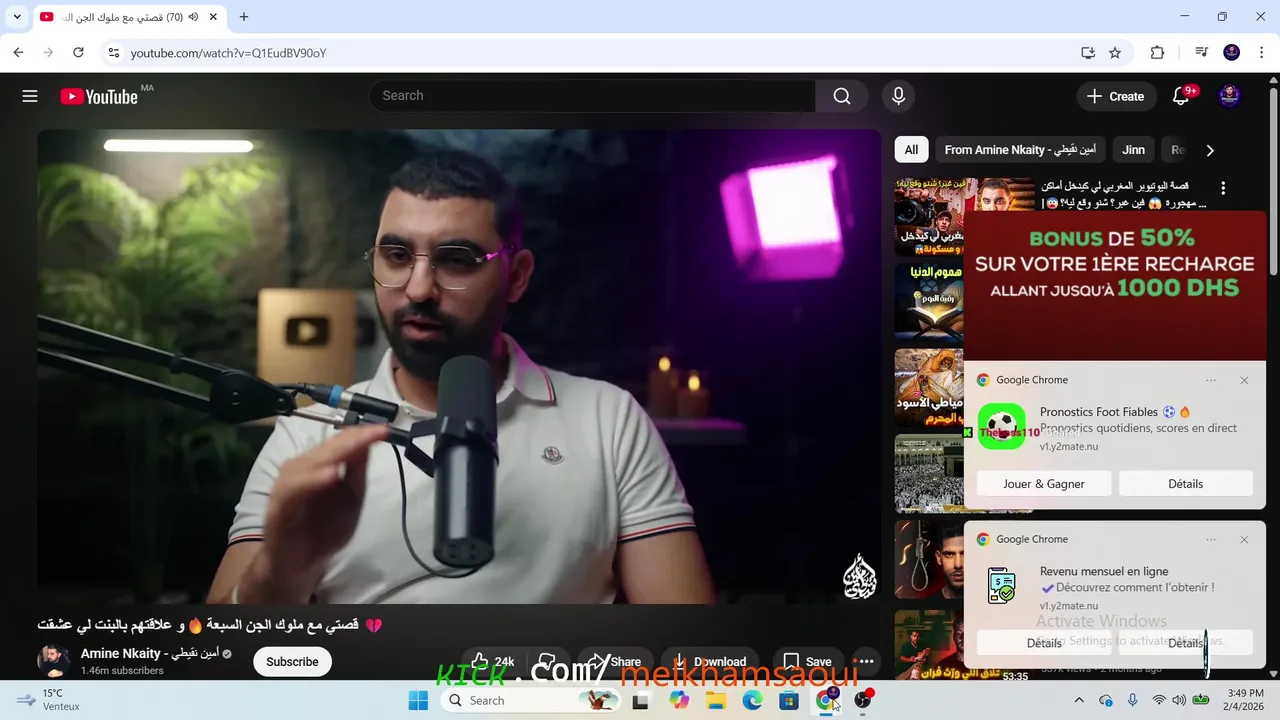The height and width of the screenshot is (720, 1280).
Task: Click the video player to pause
Action: point(459,366)
